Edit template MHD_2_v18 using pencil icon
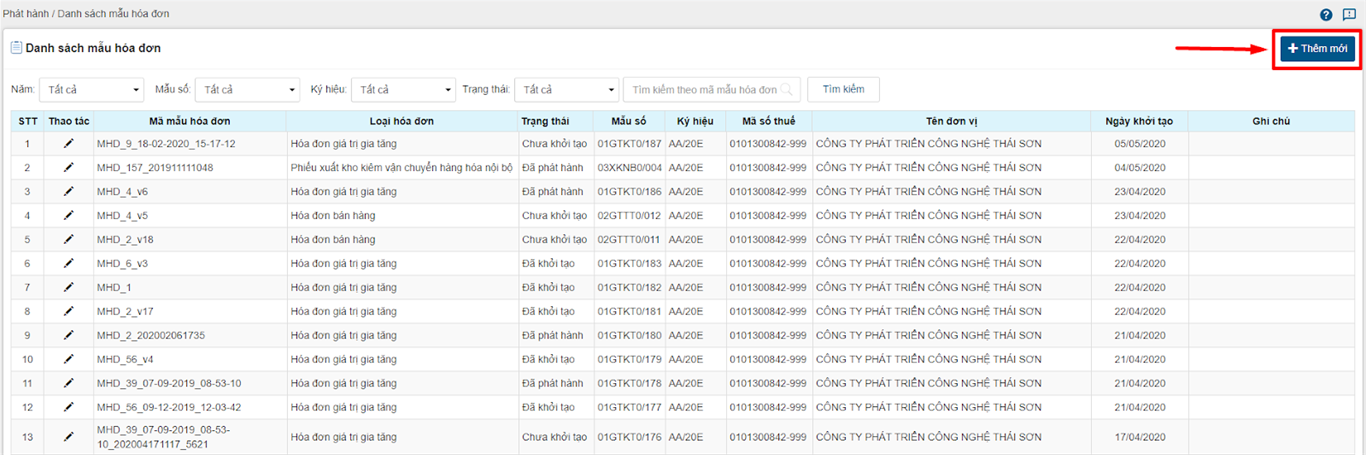The image size is (1366, 455). 68,240
